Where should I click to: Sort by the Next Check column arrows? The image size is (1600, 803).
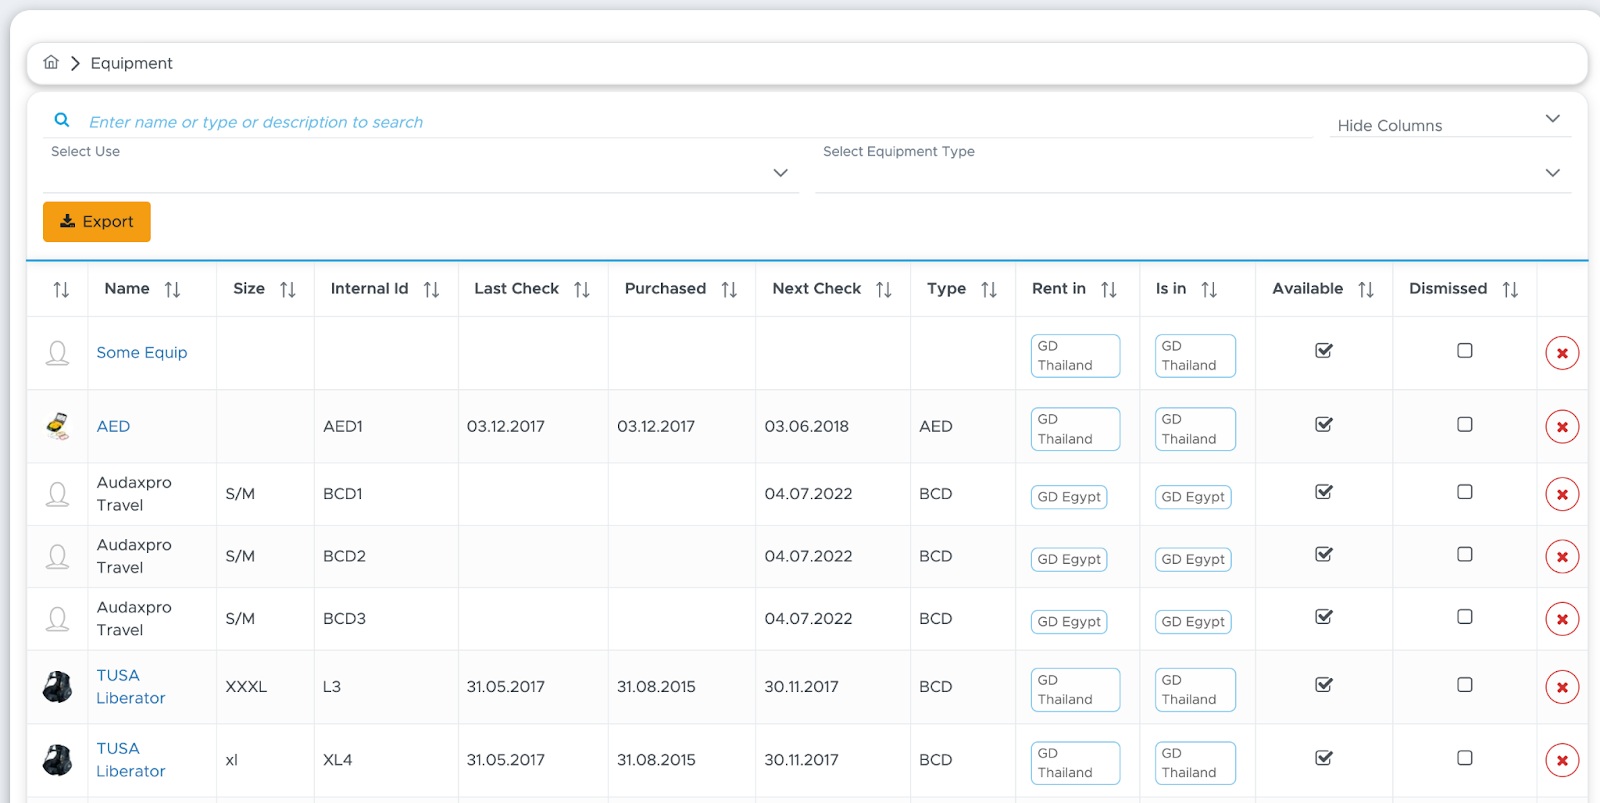[x=883, y=290]
